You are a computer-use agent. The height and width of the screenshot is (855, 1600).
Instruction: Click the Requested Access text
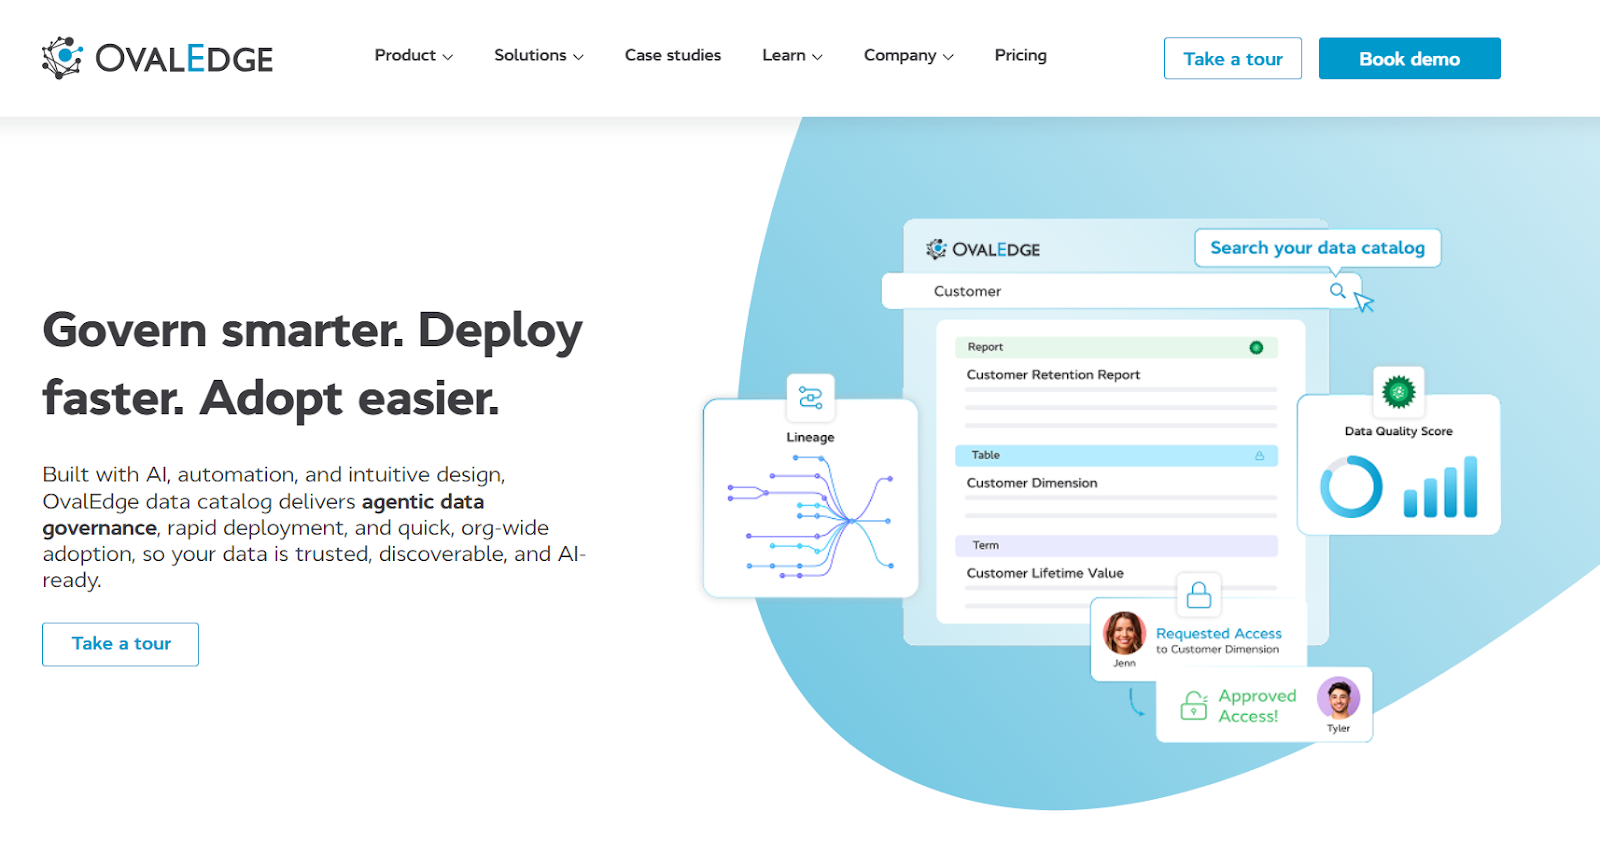1219,633
